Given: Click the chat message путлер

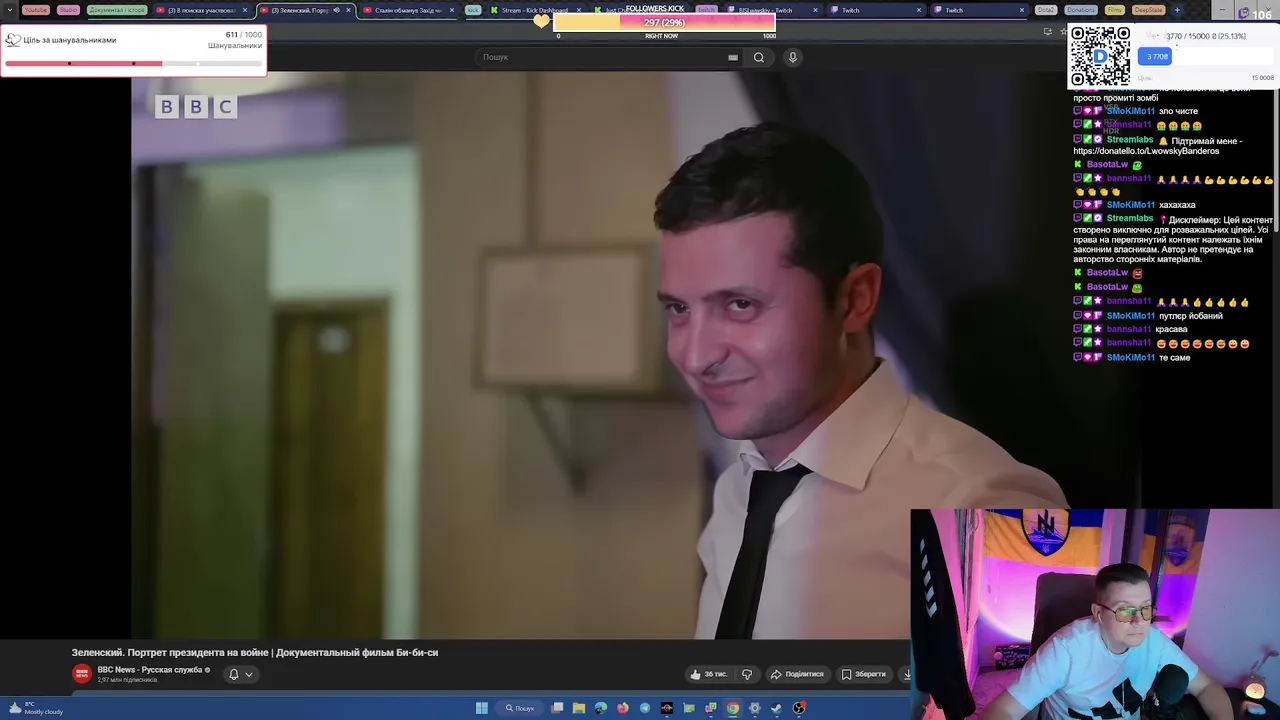Looking at the screenshot, I should [x=1190, y=316].
